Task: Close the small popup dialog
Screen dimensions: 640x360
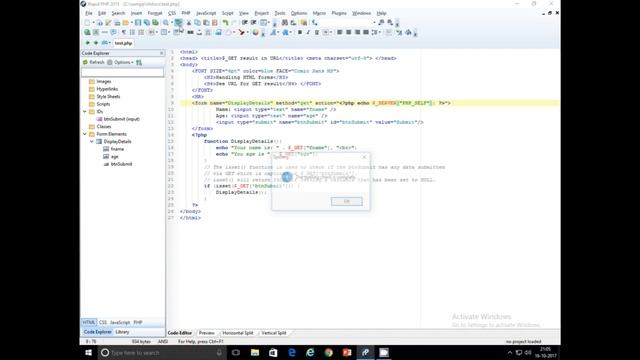Action: (x=364, y=157)
